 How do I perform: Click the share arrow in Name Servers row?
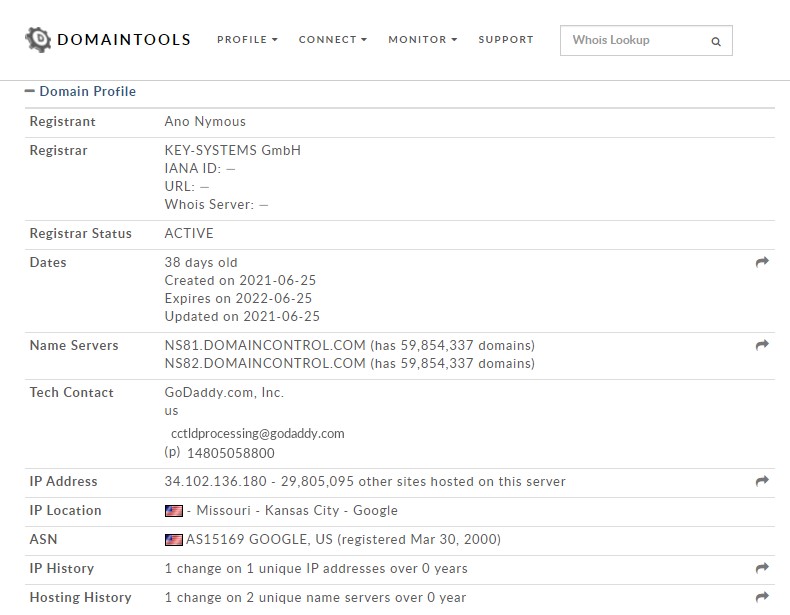click(x=762, y=345)
